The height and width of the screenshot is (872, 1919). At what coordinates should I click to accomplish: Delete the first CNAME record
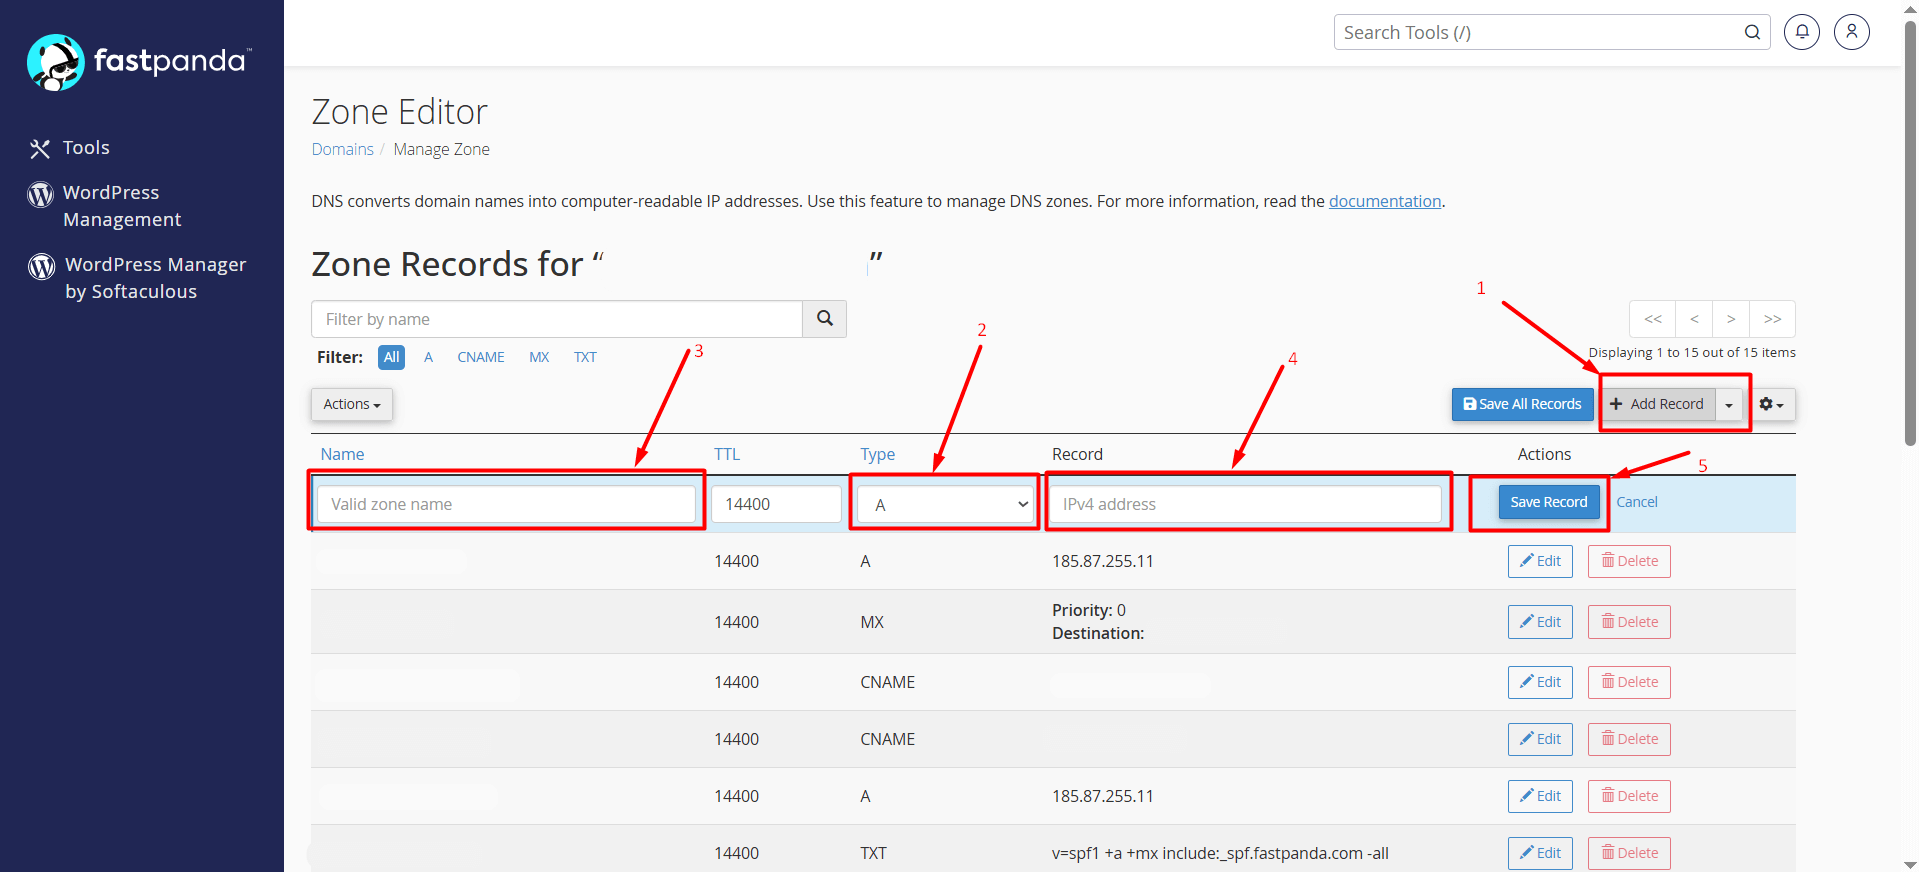[x=1629, y=682]
